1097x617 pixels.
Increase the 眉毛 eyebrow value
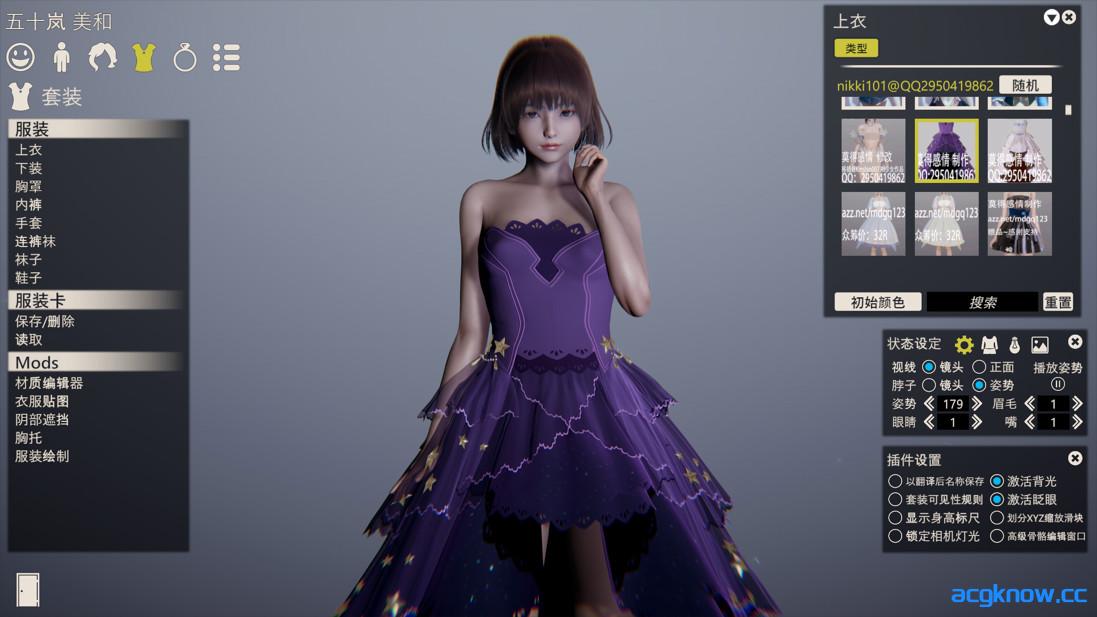pyautogui.click(x=1077, y=404)
